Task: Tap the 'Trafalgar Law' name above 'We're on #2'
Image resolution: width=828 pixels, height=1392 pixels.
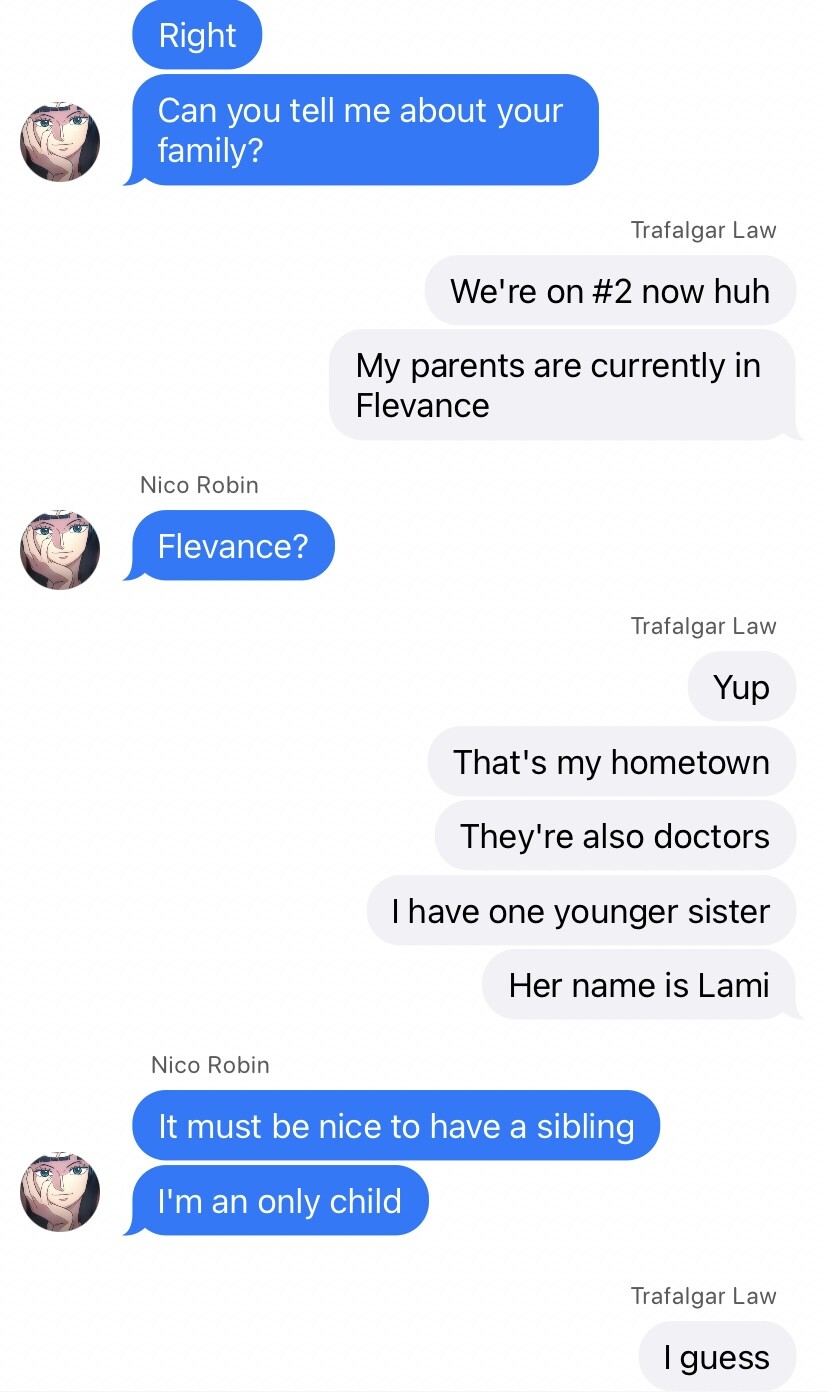Action: coord(703,230)
